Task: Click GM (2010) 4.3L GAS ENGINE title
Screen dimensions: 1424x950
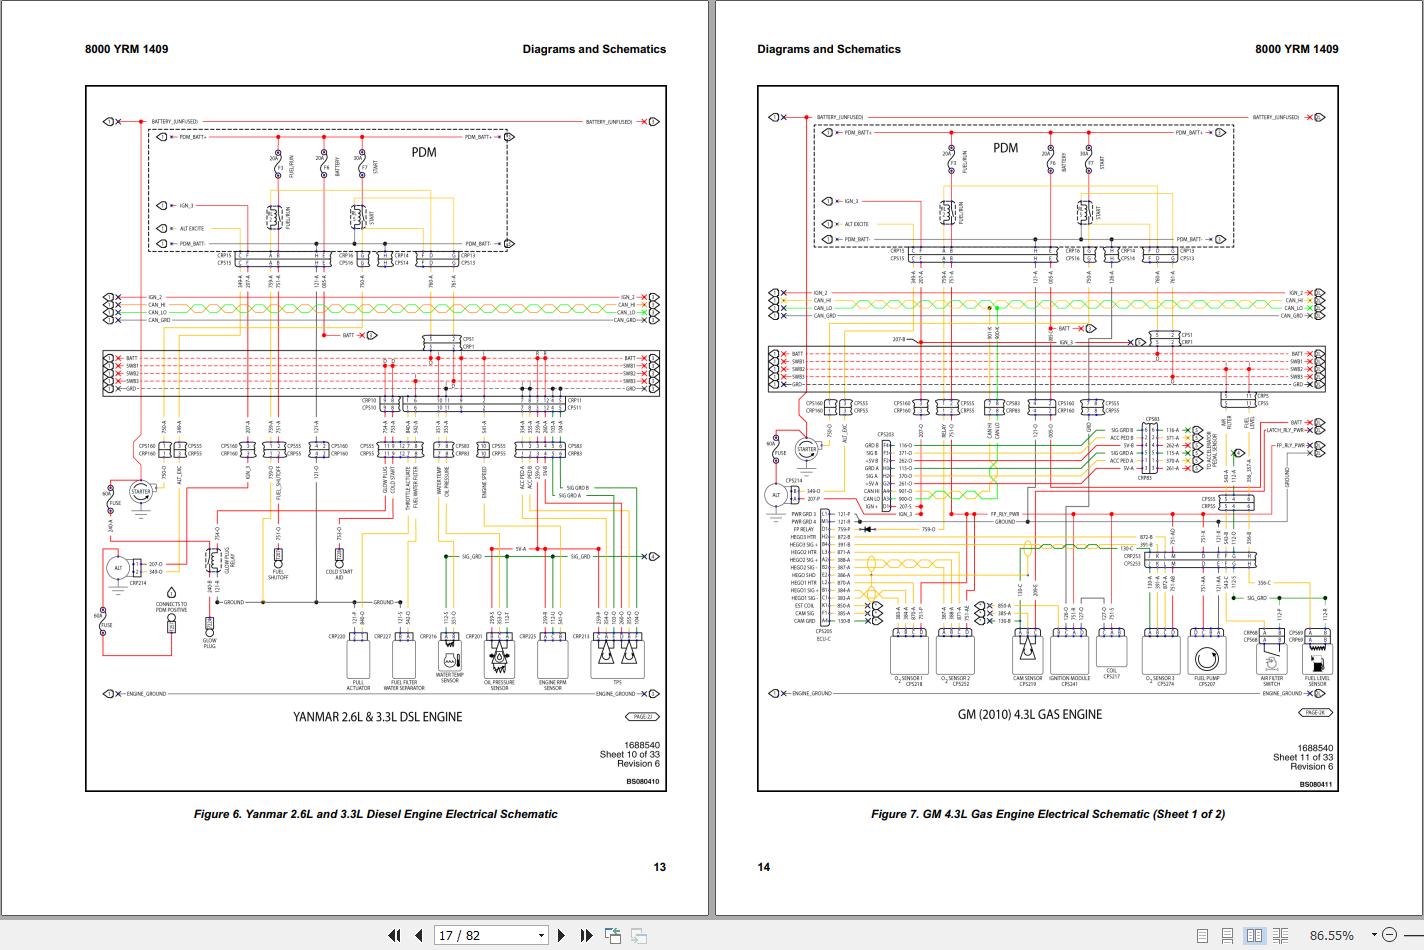Action: [1030, 714]
